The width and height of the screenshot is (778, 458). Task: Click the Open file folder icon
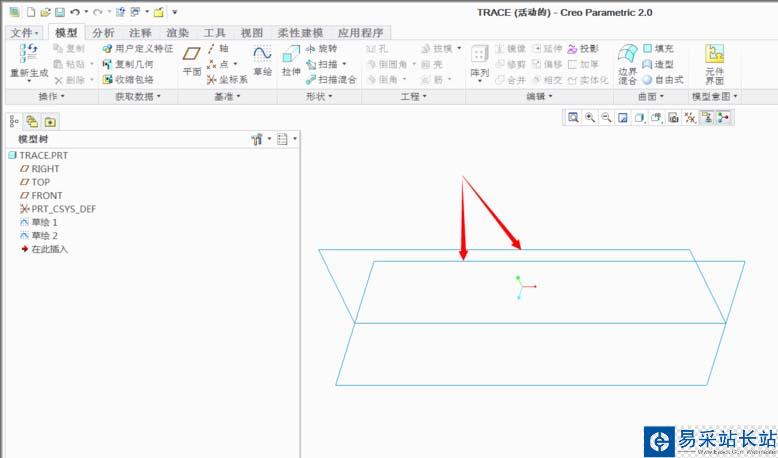point(45,12)
